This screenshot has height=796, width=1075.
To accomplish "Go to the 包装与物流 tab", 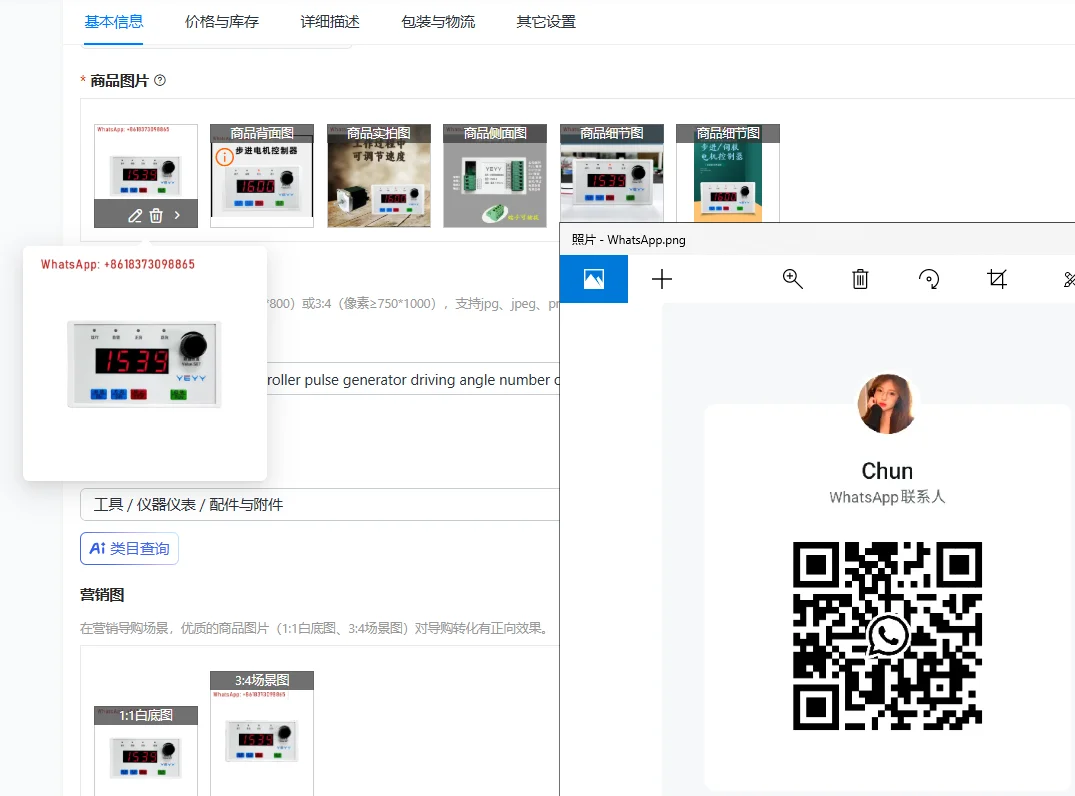I will pos(437,22).
